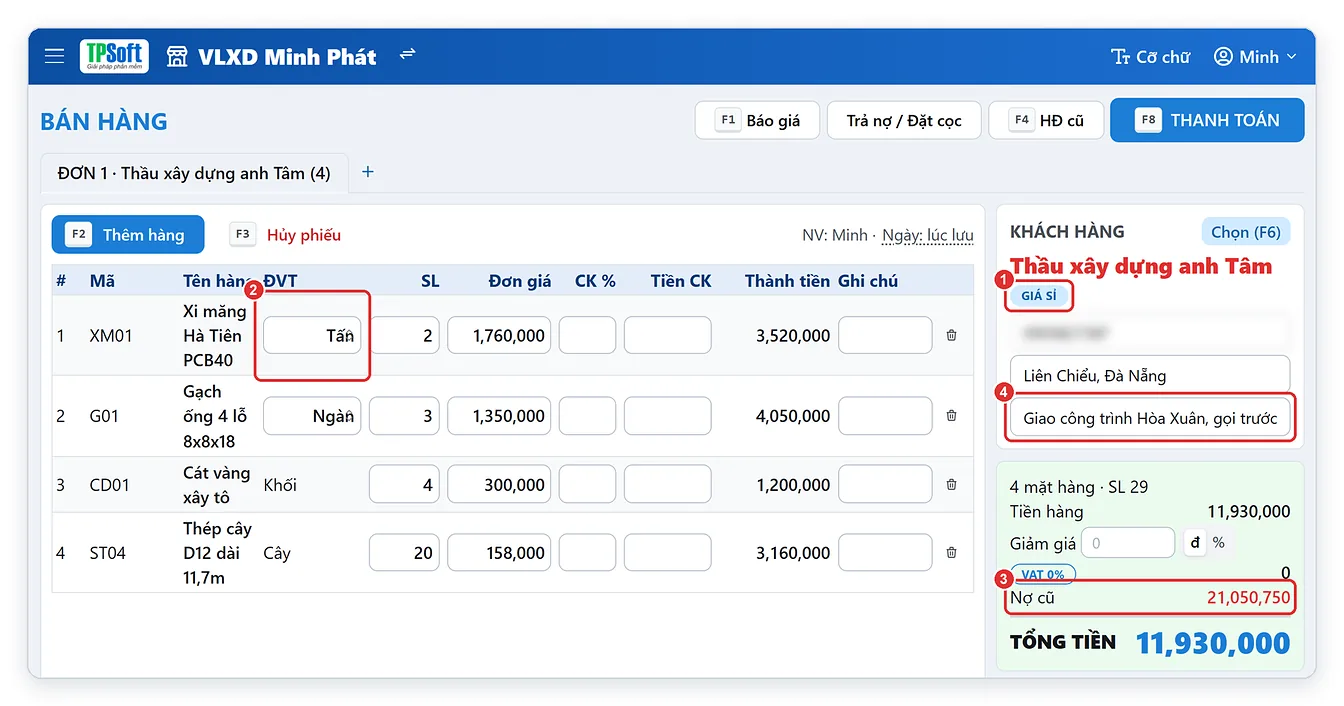This screenshot has width=1344, height=706.
Task: Click Tiền CK field for G01
Action: 667,416
